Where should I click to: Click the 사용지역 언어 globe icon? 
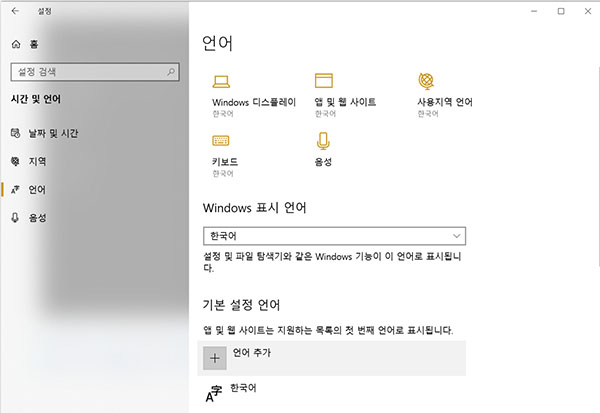tap(426, 81)
